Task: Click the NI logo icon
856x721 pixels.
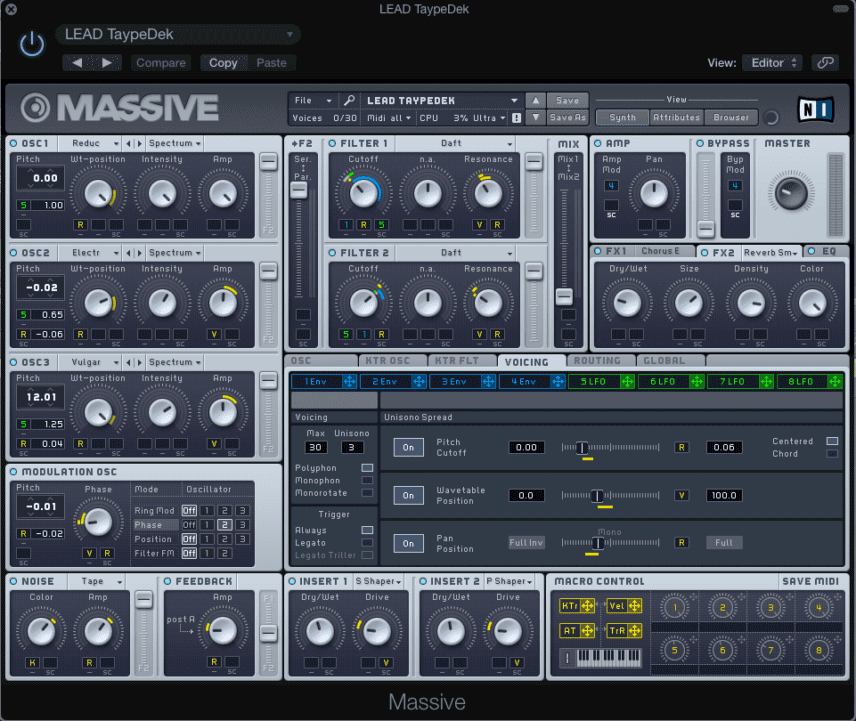Action: click(x=816, y=109)
